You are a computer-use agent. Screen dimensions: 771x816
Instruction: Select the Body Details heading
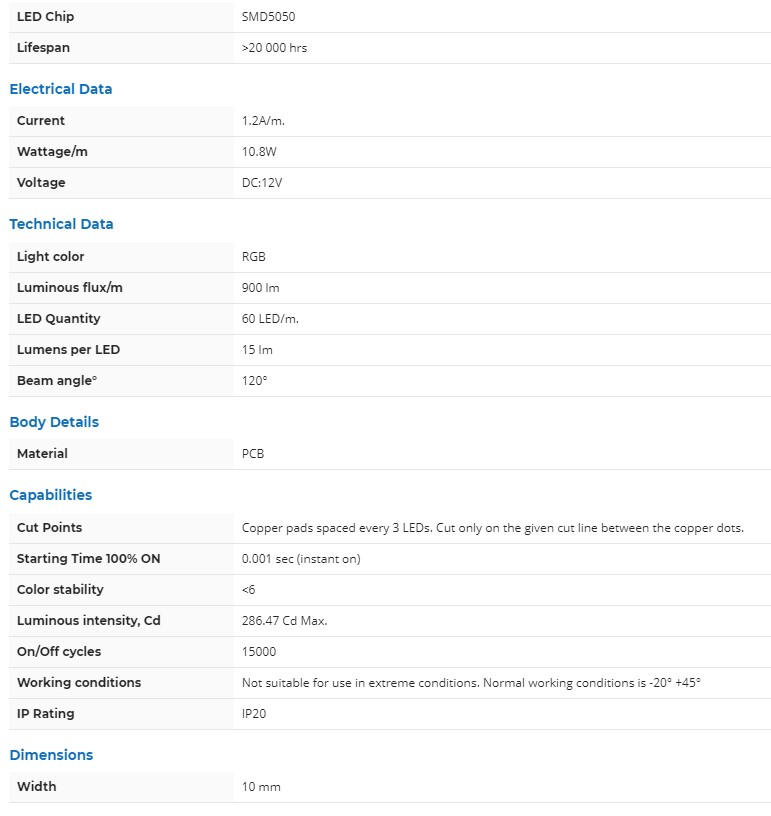[x=54, y=422]
